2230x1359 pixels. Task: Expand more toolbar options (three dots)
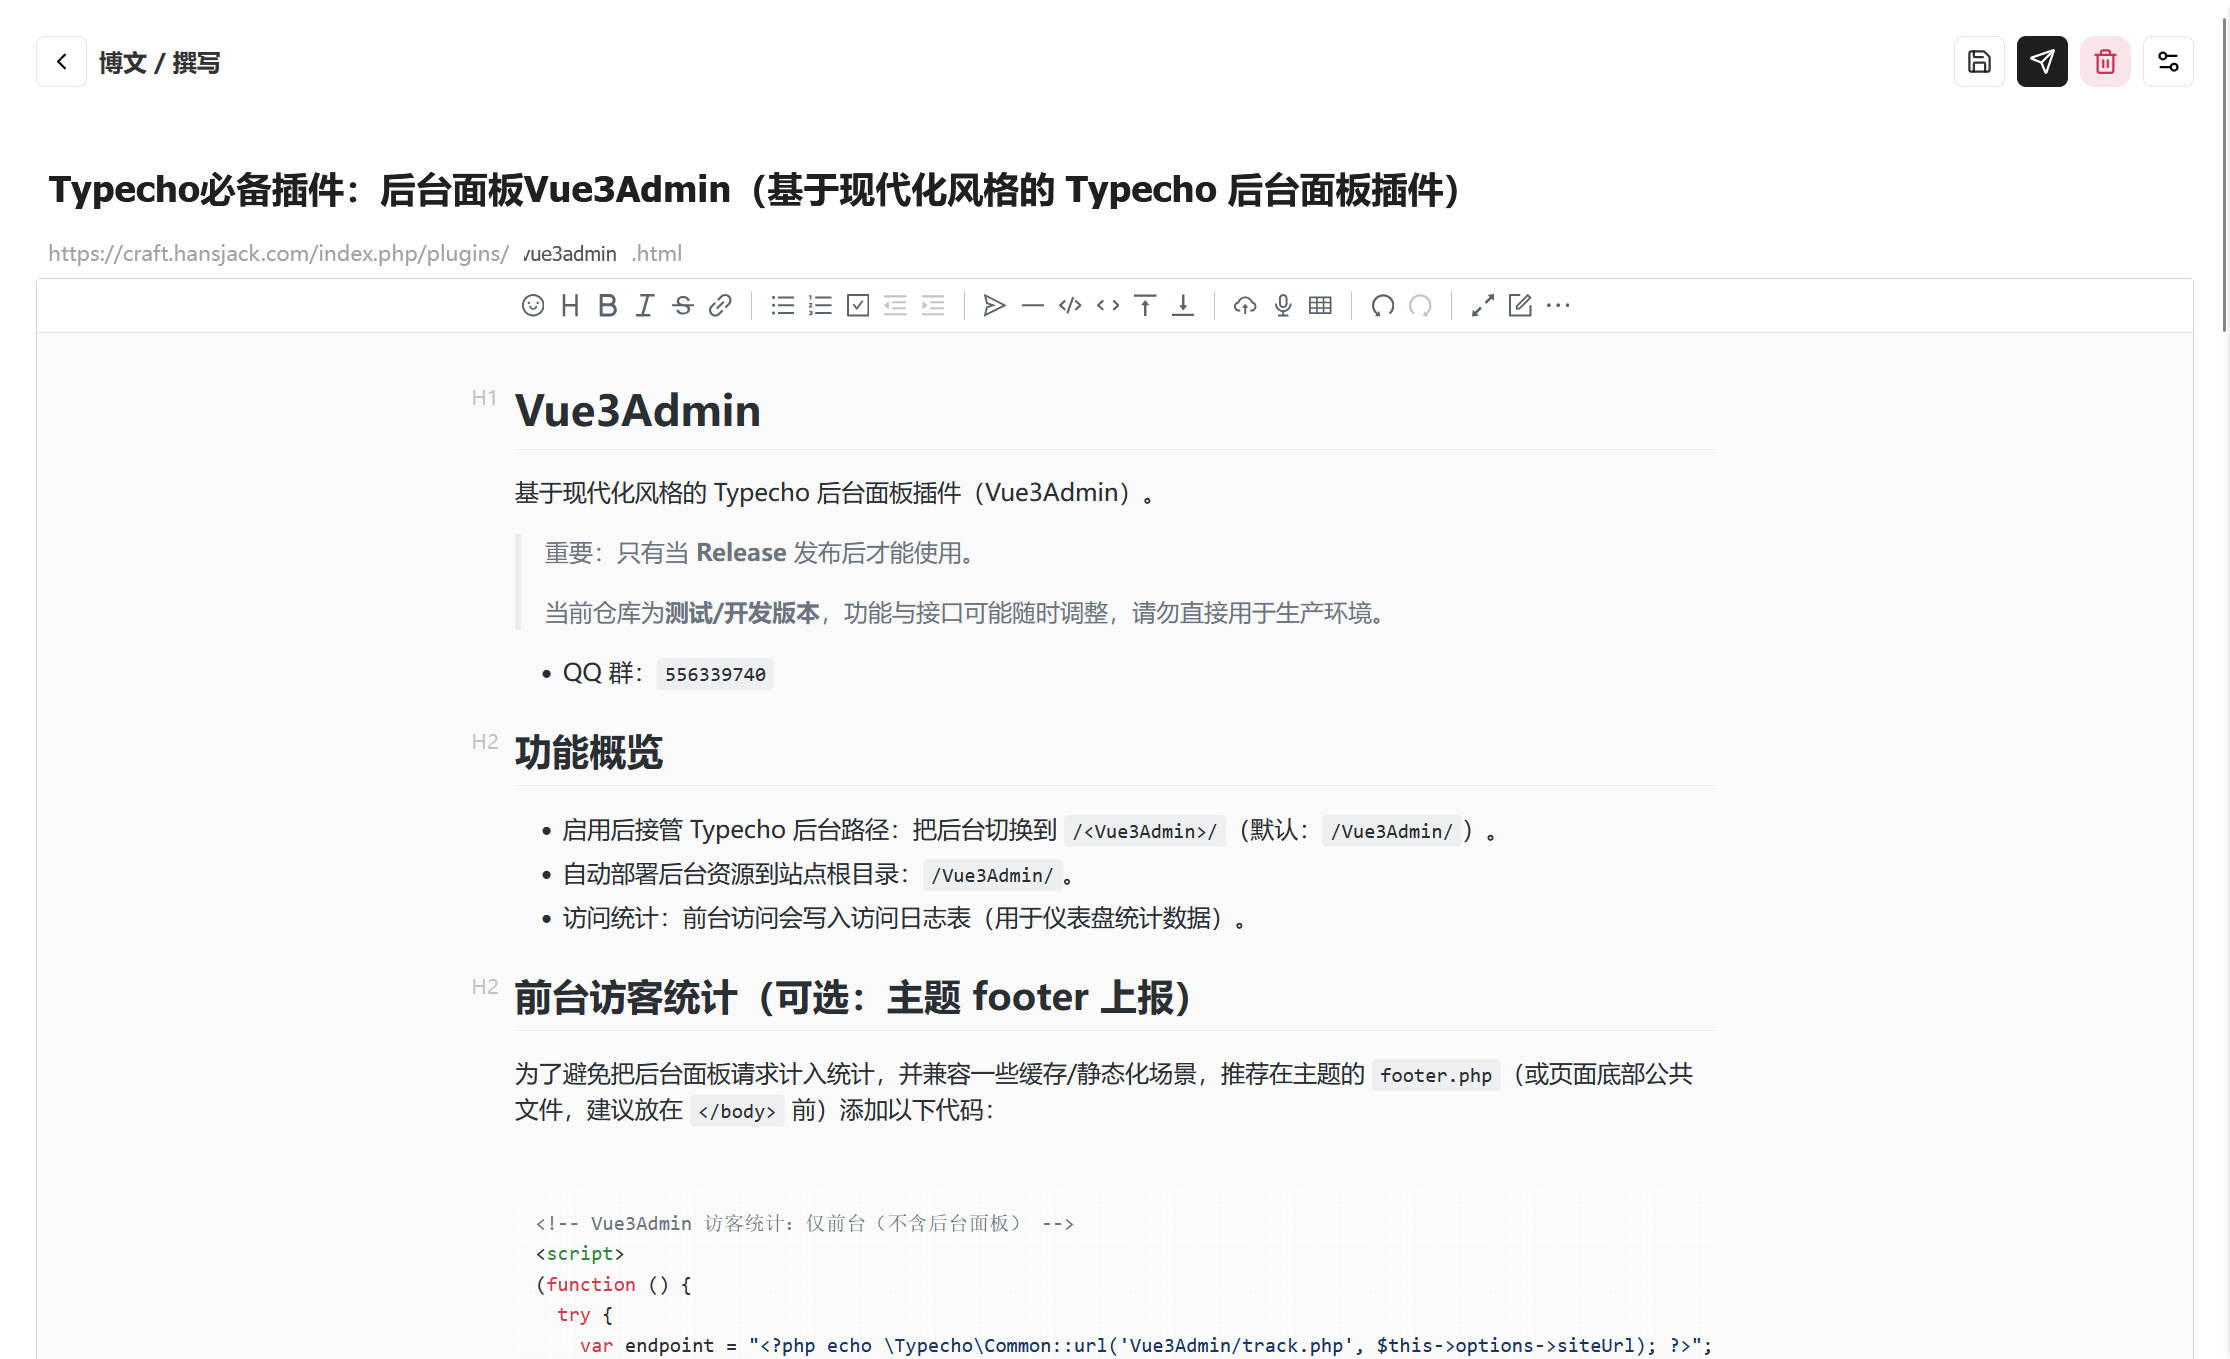pyautogui.click(x=1558, y=306)
